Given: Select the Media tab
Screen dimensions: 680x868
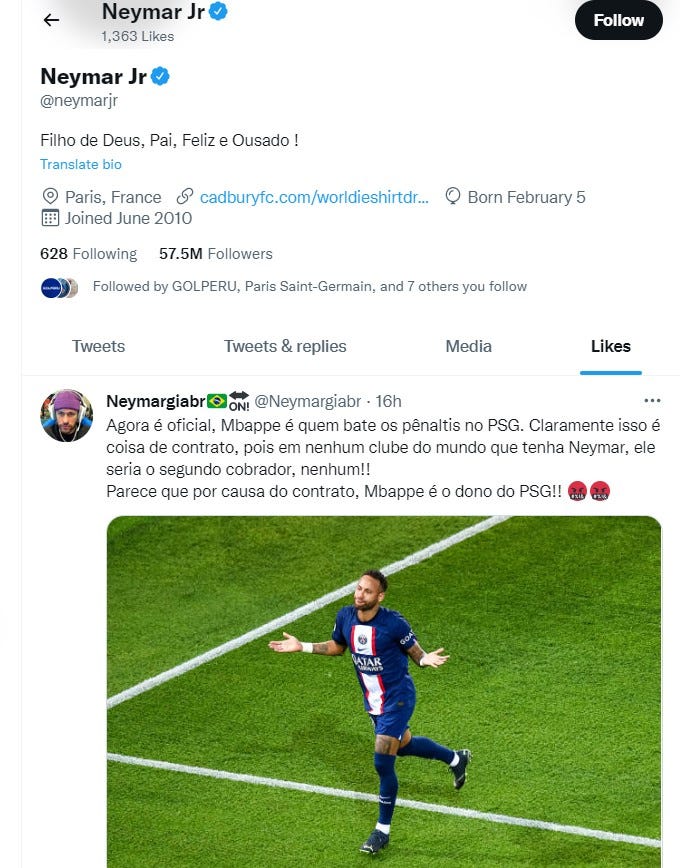Looking at the screenshot, I should [x=468, y=346].
